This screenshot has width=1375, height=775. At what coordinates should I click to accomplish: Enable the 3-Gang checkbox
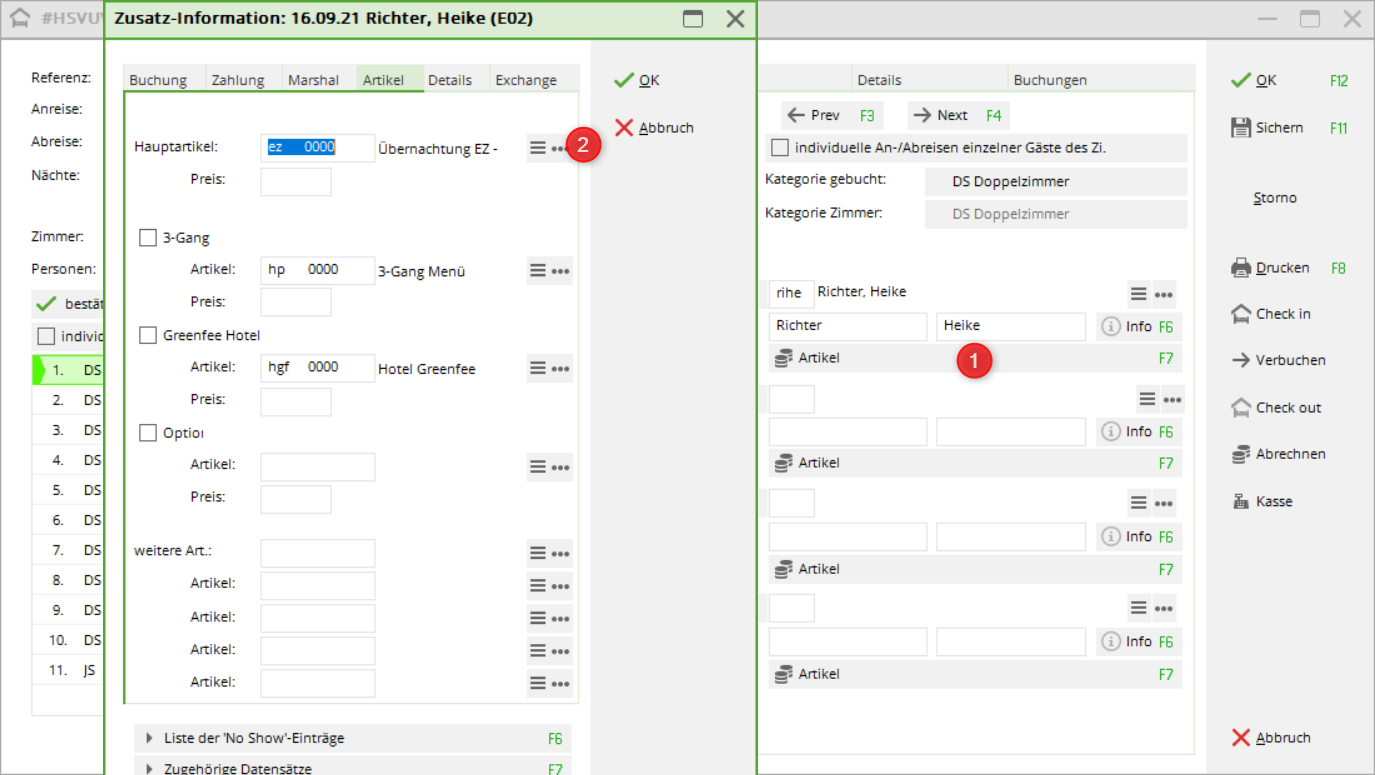pyautogui.click(x=148, y=238)
